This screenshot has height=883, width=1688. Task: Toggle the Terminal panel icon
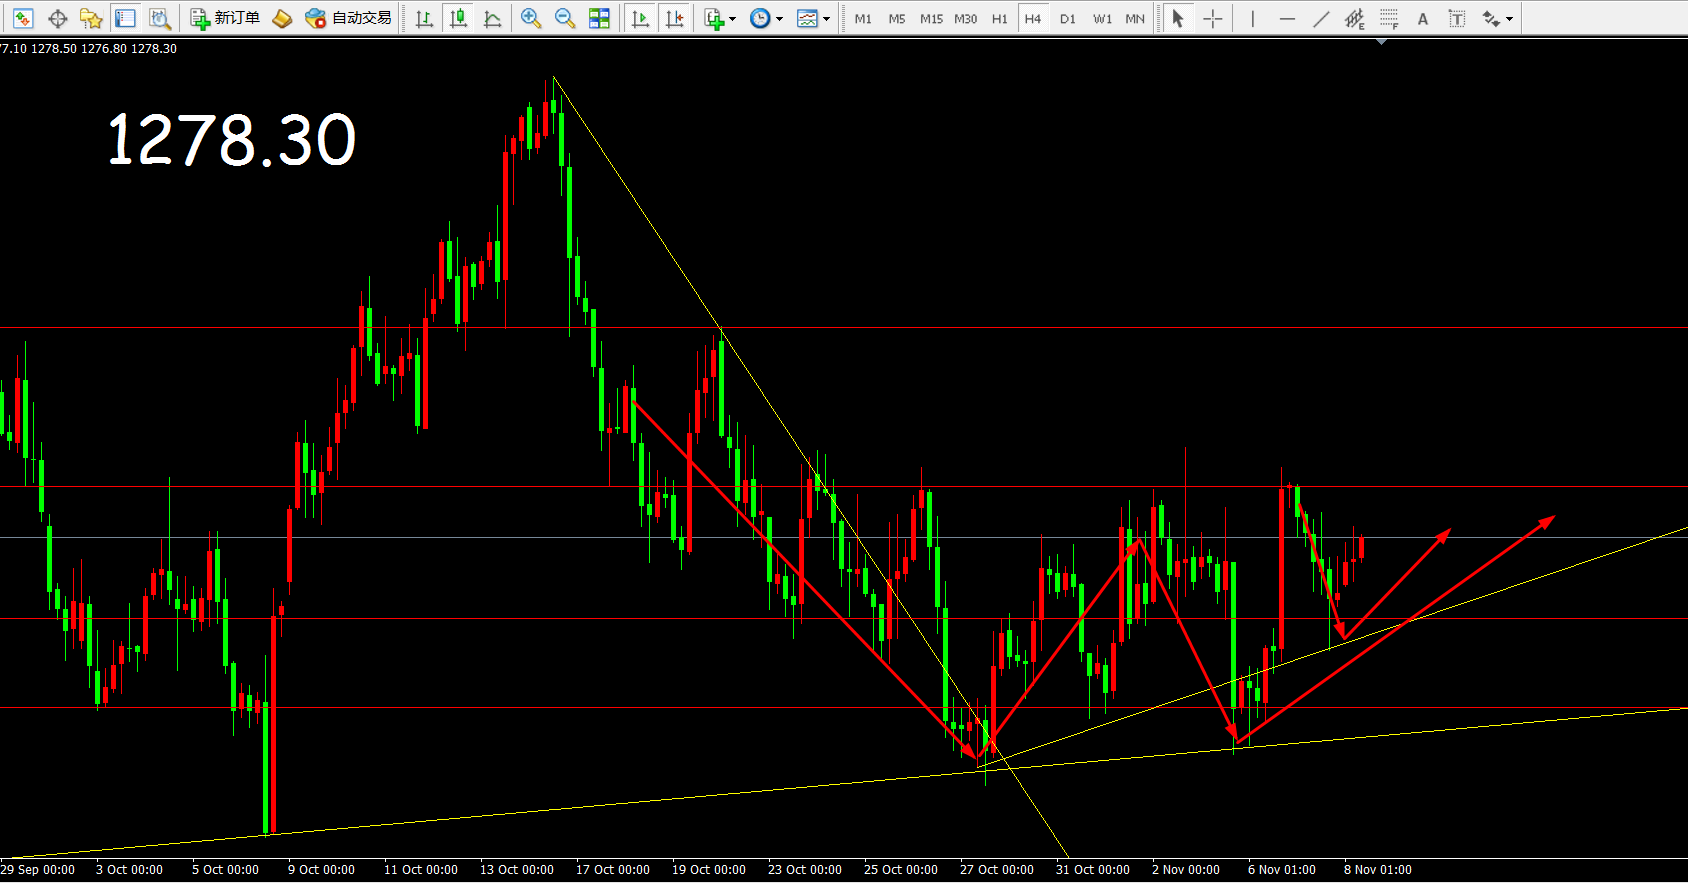(125, 18)
